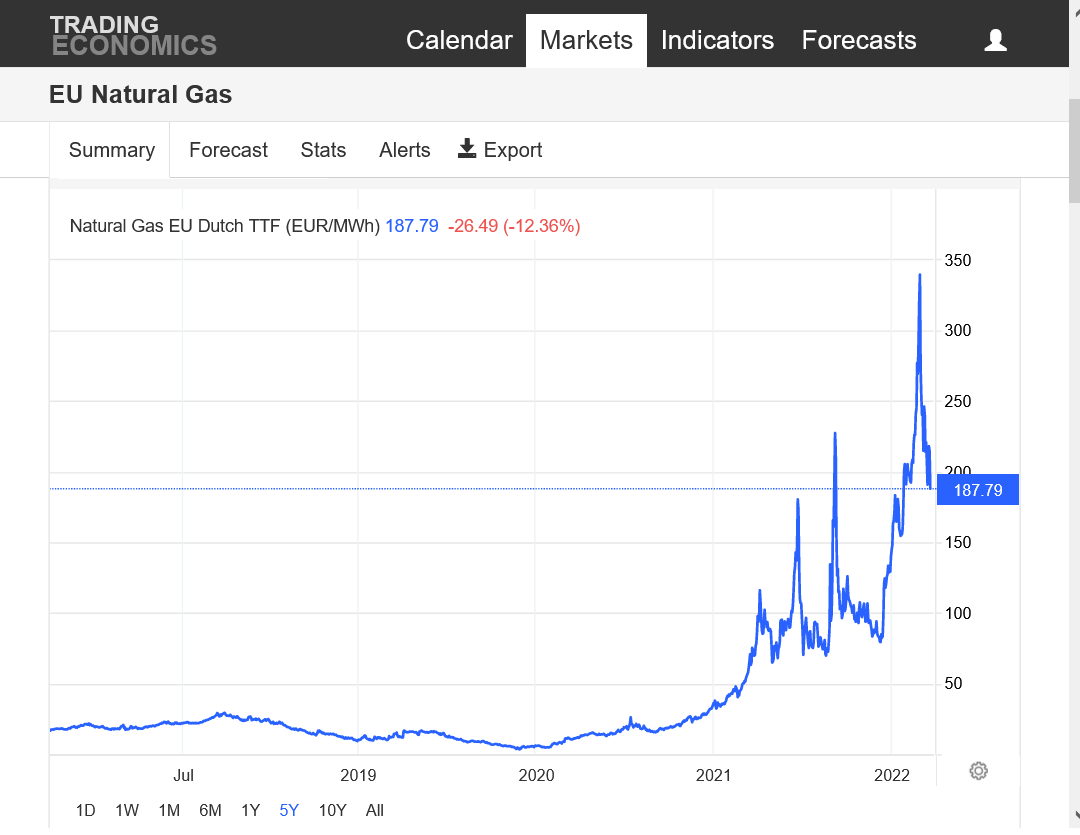Go to the Markets menu
The image size is (1080, 835).
click(x=586, y=40)
